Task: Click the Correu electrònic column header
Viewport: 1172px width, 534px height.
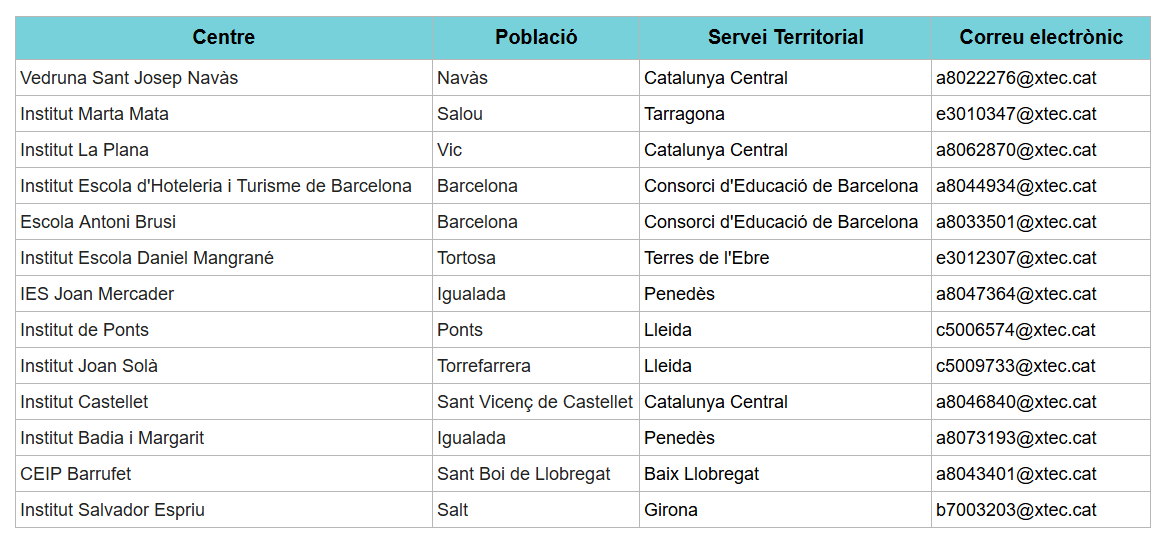Action: [1041, 38]
